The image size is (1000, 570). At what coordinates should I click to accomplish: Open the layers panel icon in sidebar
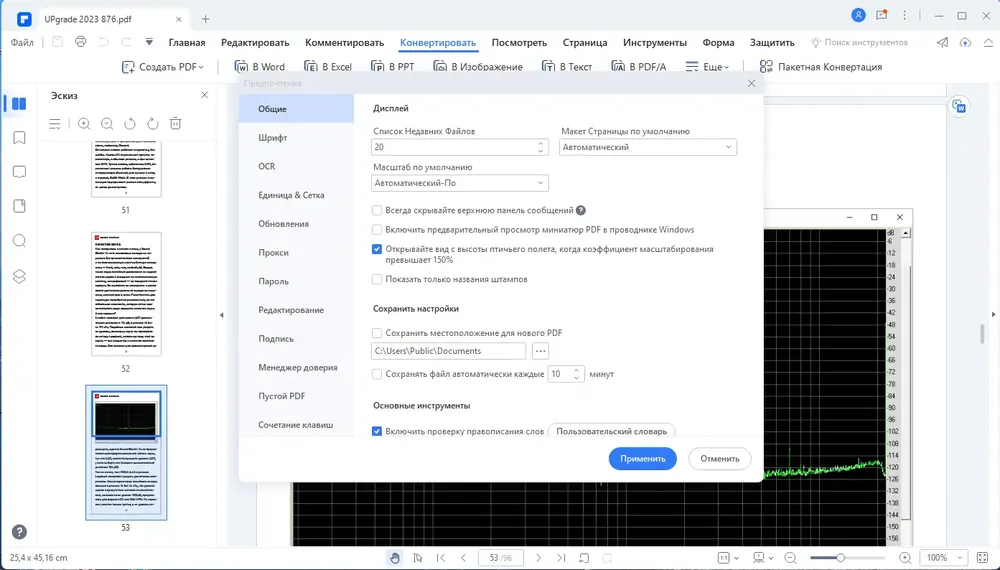click(19, 276)
